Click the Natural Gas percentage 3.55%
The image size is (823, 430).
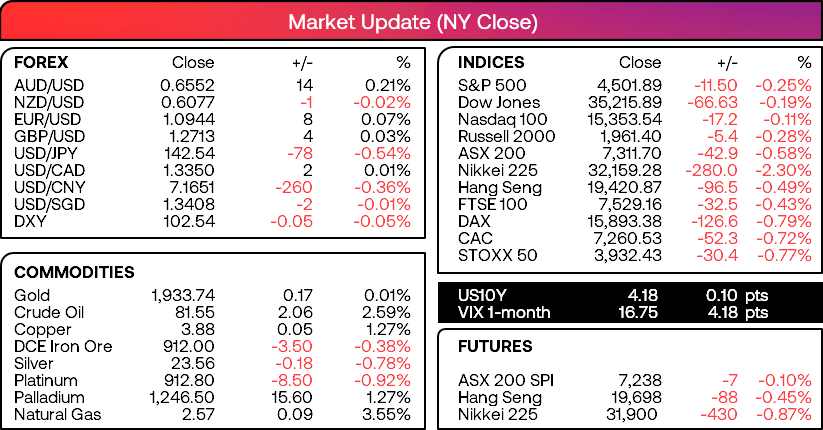tap(386, 414)
